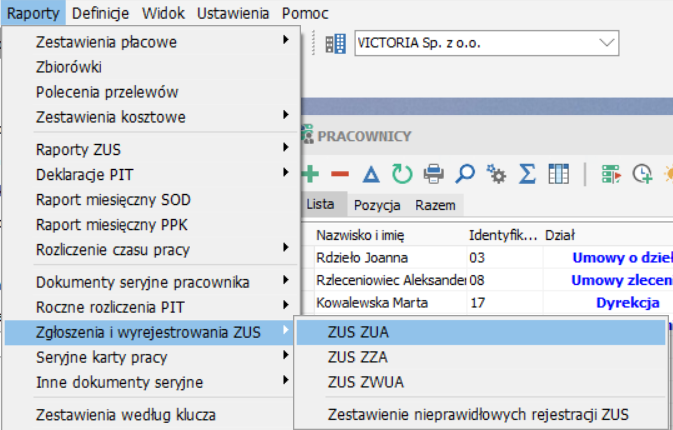
Task: Click the gears settings icon
Action: (x=496, y=174)
